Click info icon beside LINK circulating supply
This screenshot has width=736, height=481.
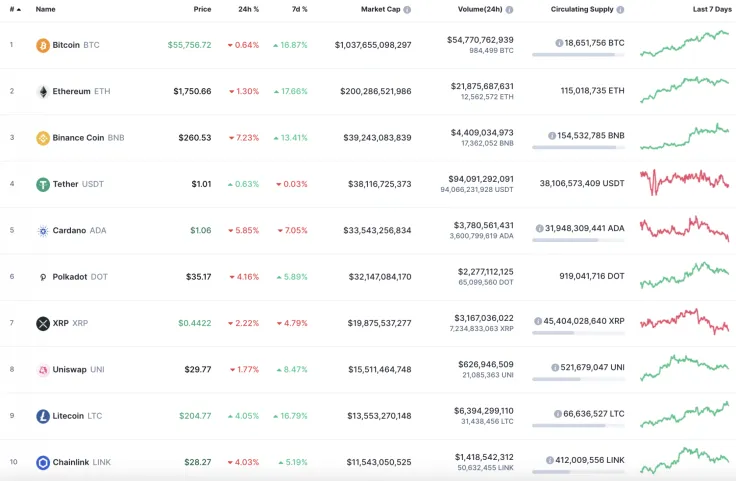pos(550,460)
